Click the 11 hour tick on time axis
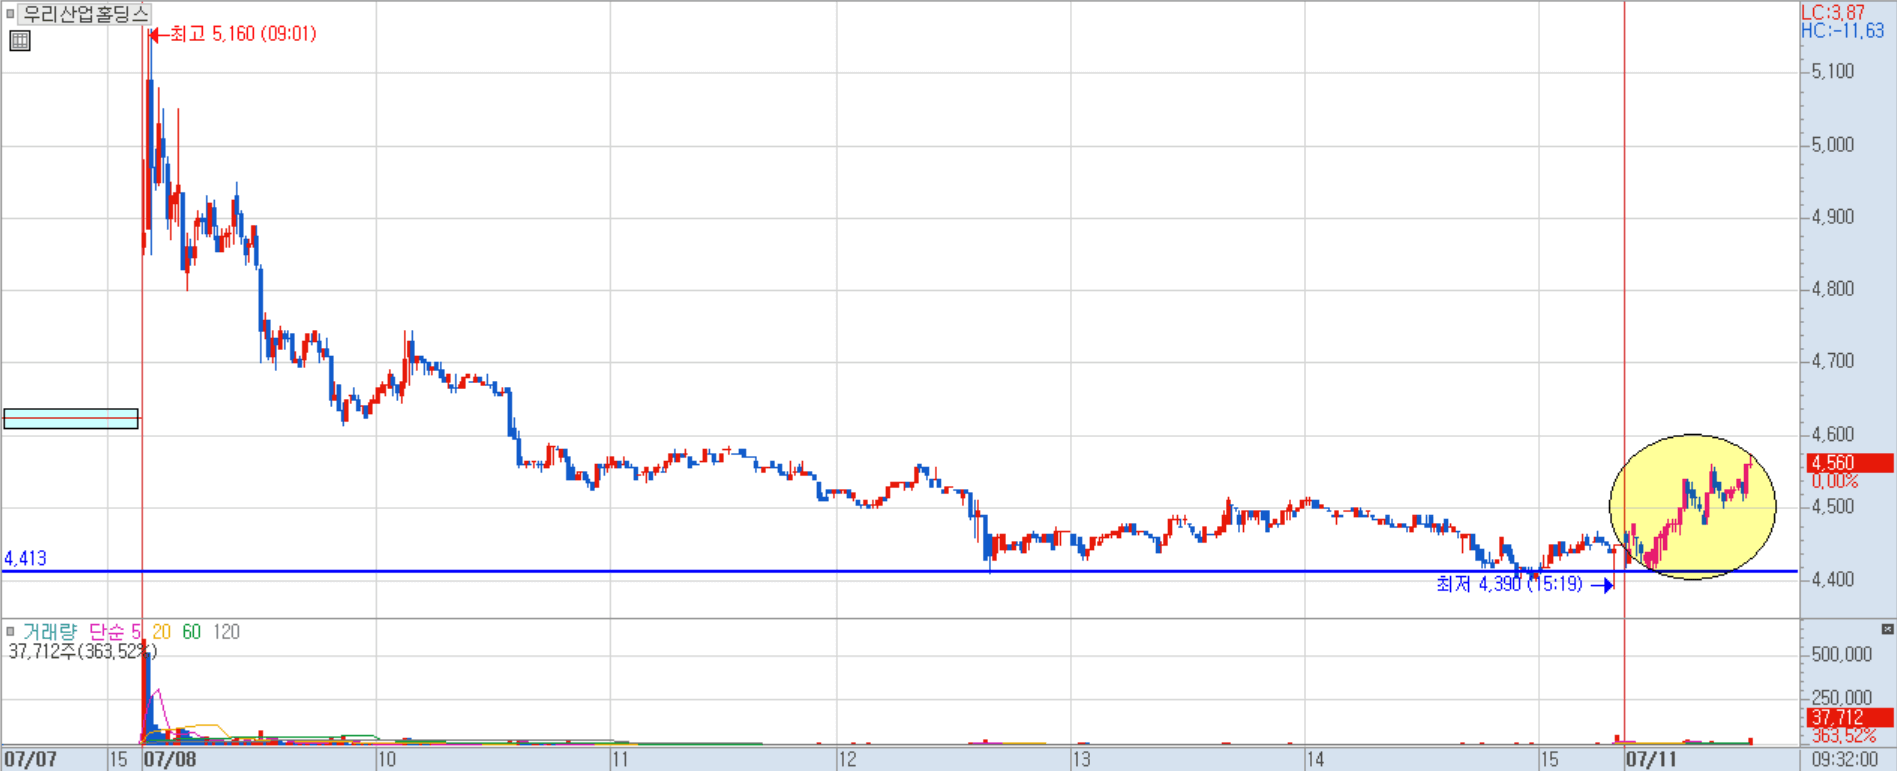 tap(621, 759)
